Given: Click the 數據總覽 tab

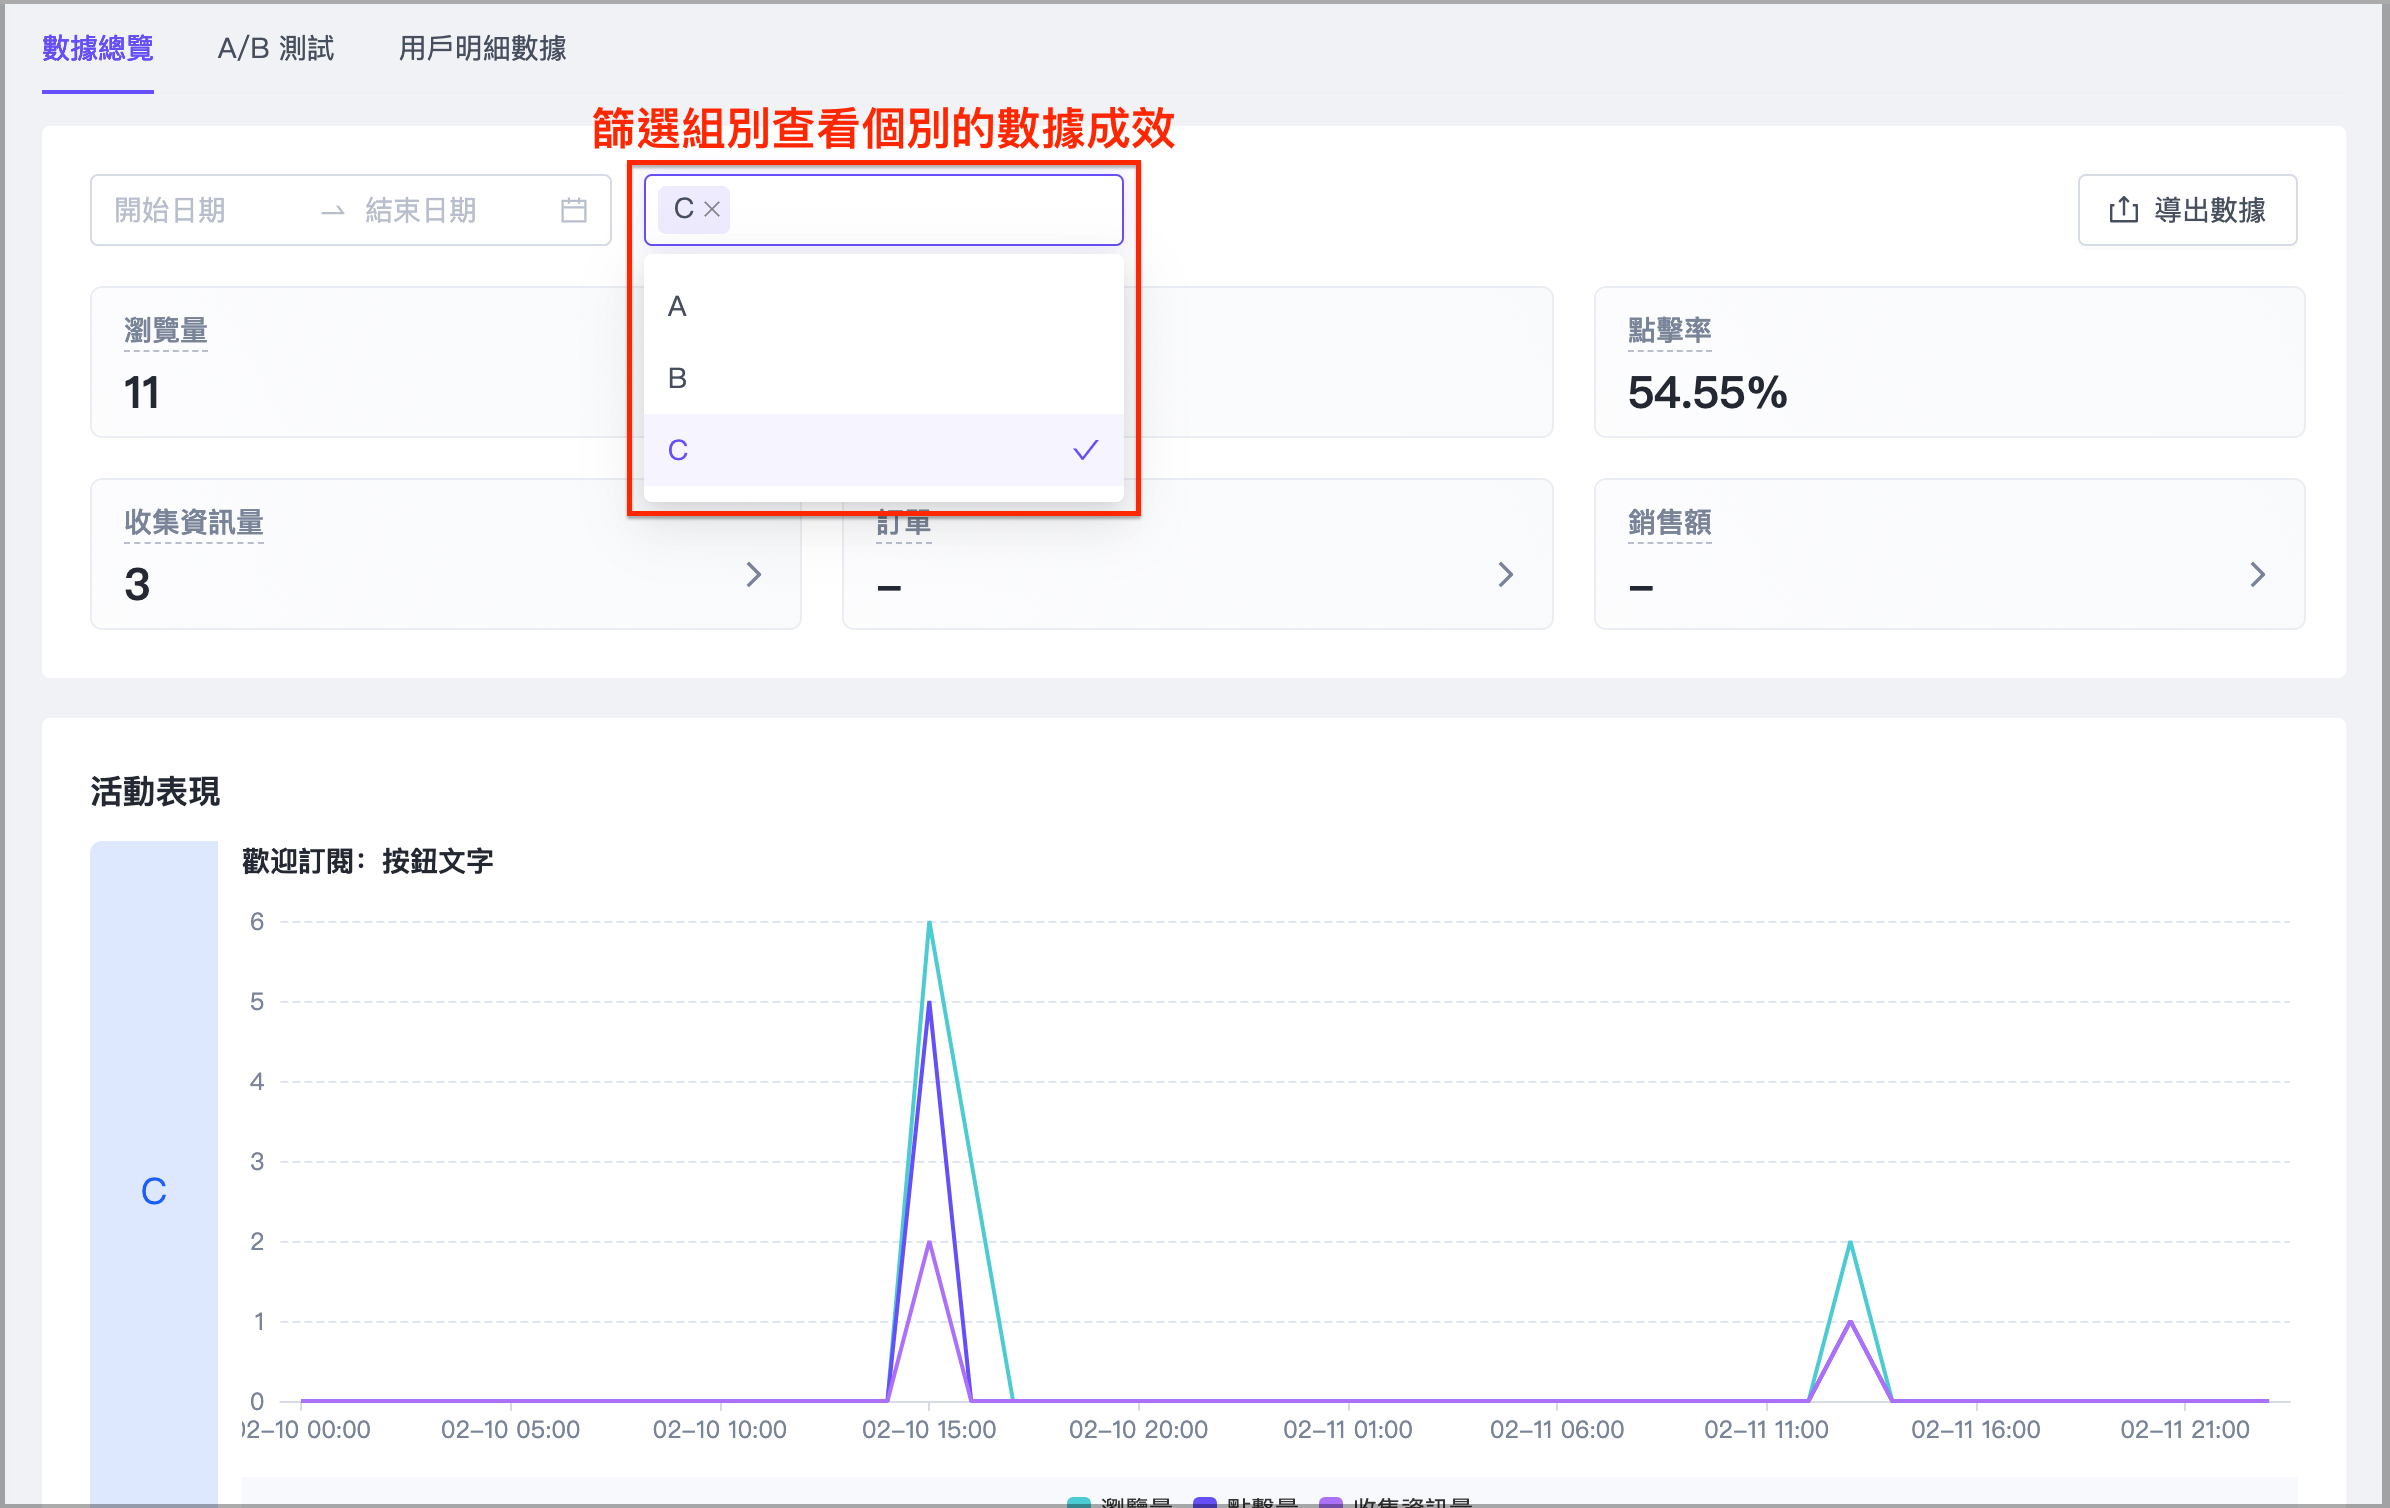Looking at the screenshot, I should point(97,48).
